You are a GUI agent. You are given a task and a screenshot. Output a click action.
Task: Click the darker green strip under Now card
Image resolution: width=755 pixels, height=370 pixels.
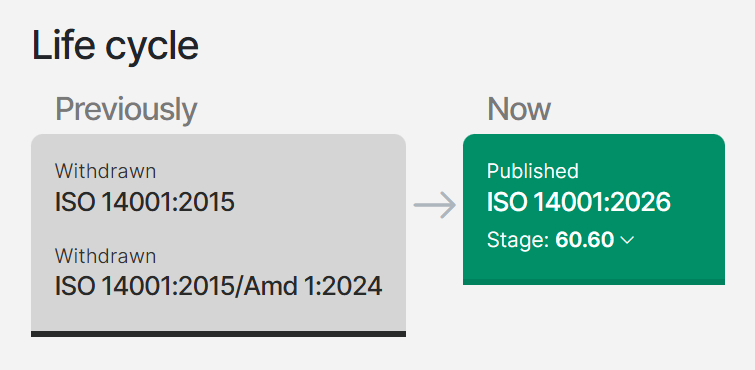(x=594, y=282)
